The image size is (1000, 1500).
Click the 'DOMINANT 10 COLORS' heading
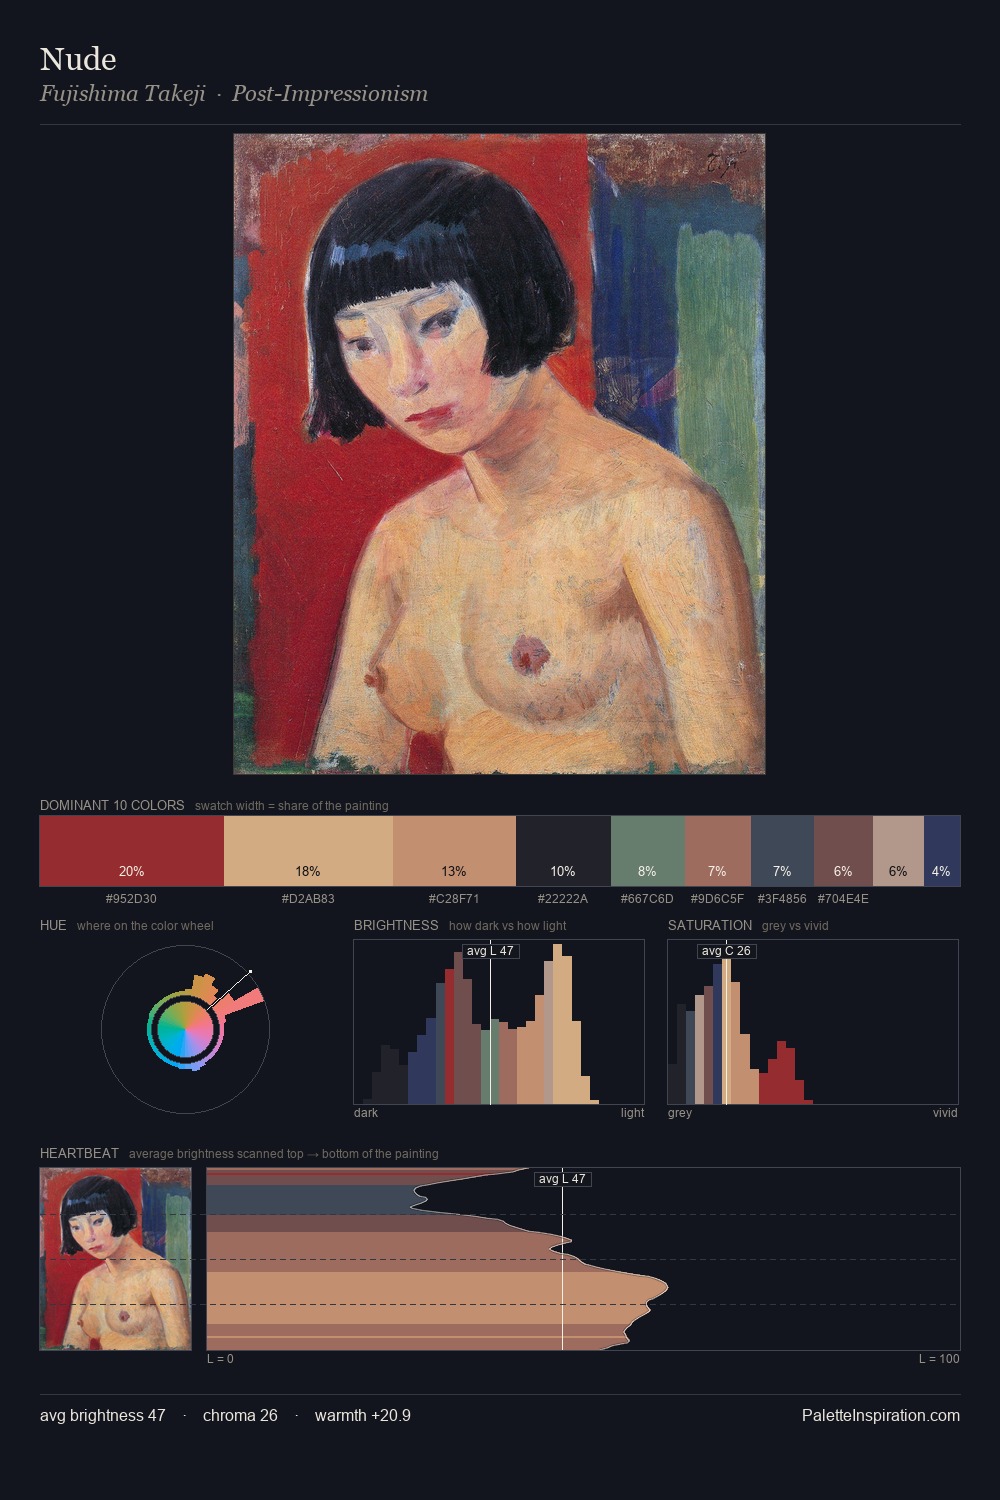[x=112, y=805]
